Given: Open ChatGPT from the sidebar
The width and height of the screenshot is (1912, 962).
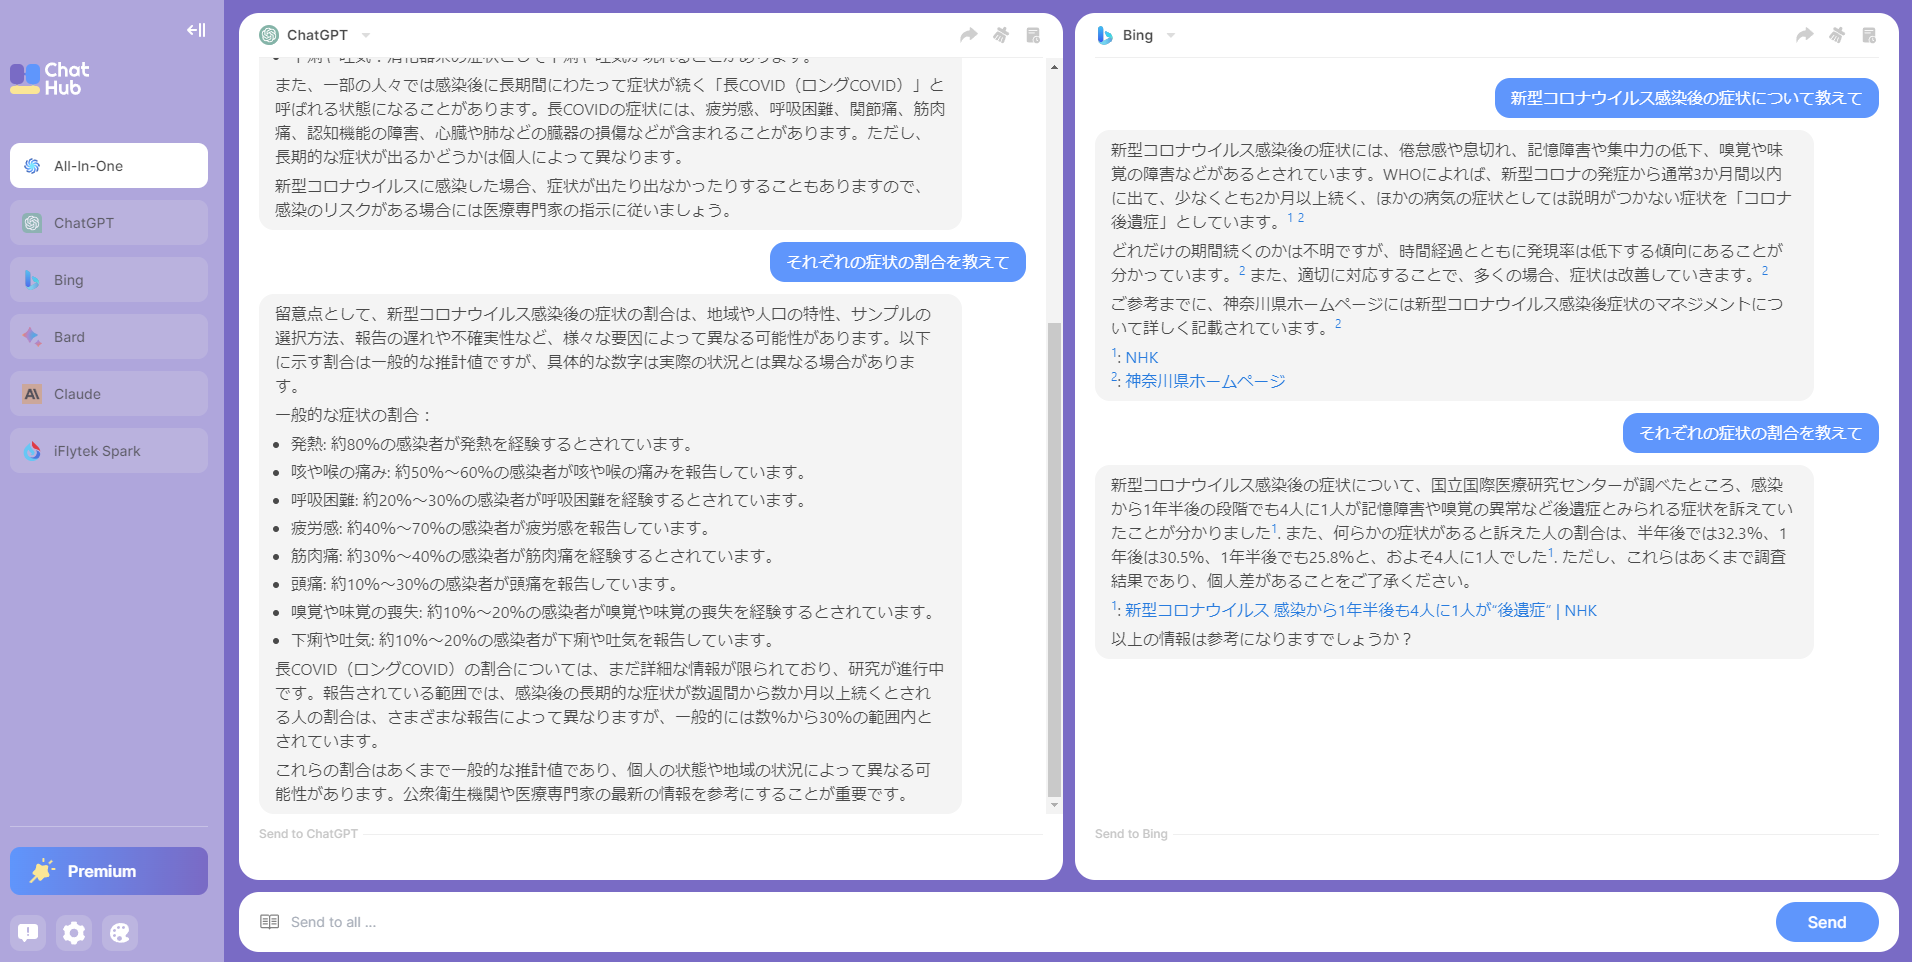Looking at the screenshot, I should coord(109,223).
